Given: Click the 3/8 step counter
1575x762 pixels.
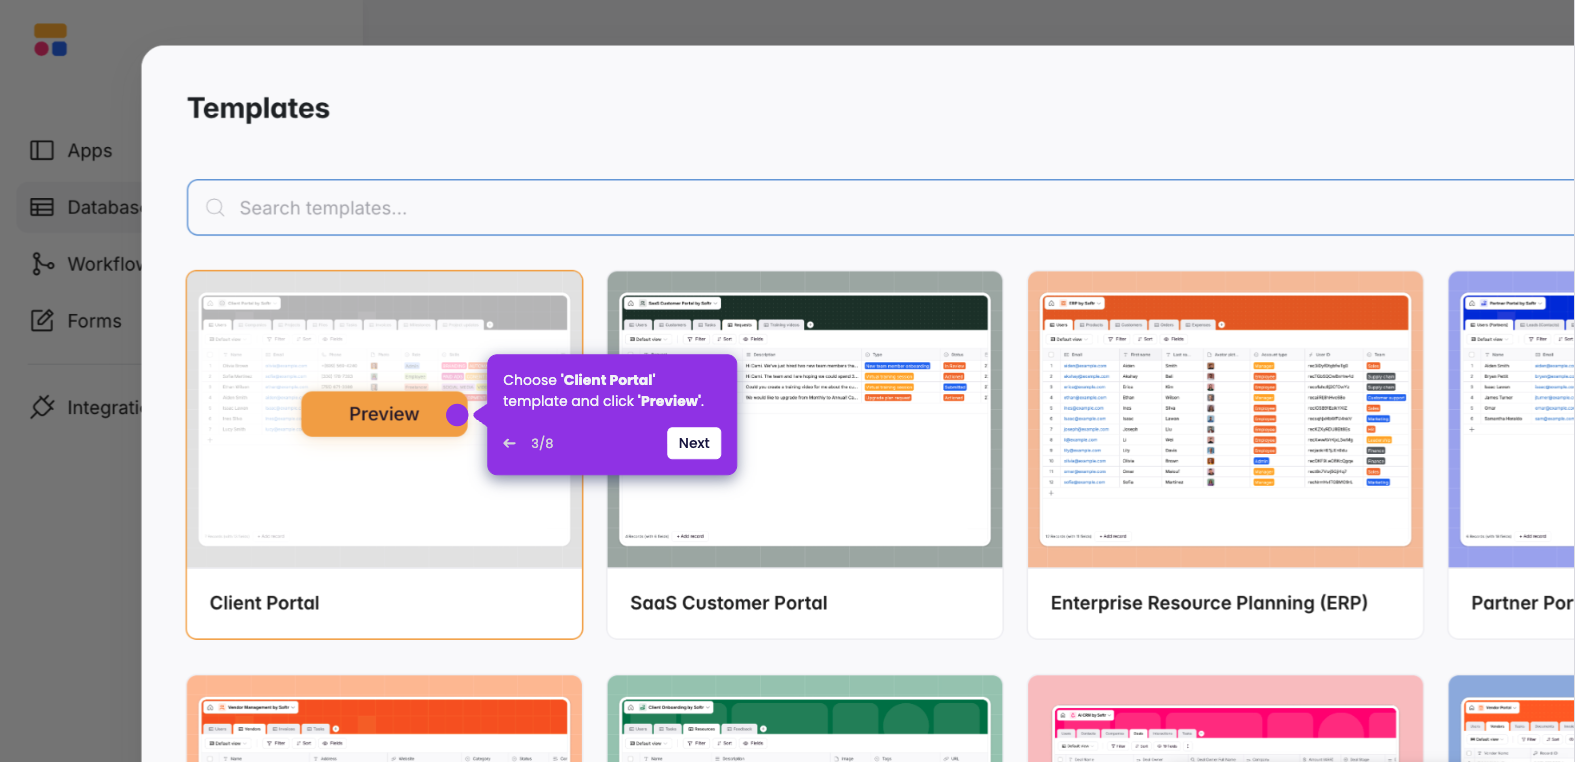Looking at the screenshot, I should [542, 443].
